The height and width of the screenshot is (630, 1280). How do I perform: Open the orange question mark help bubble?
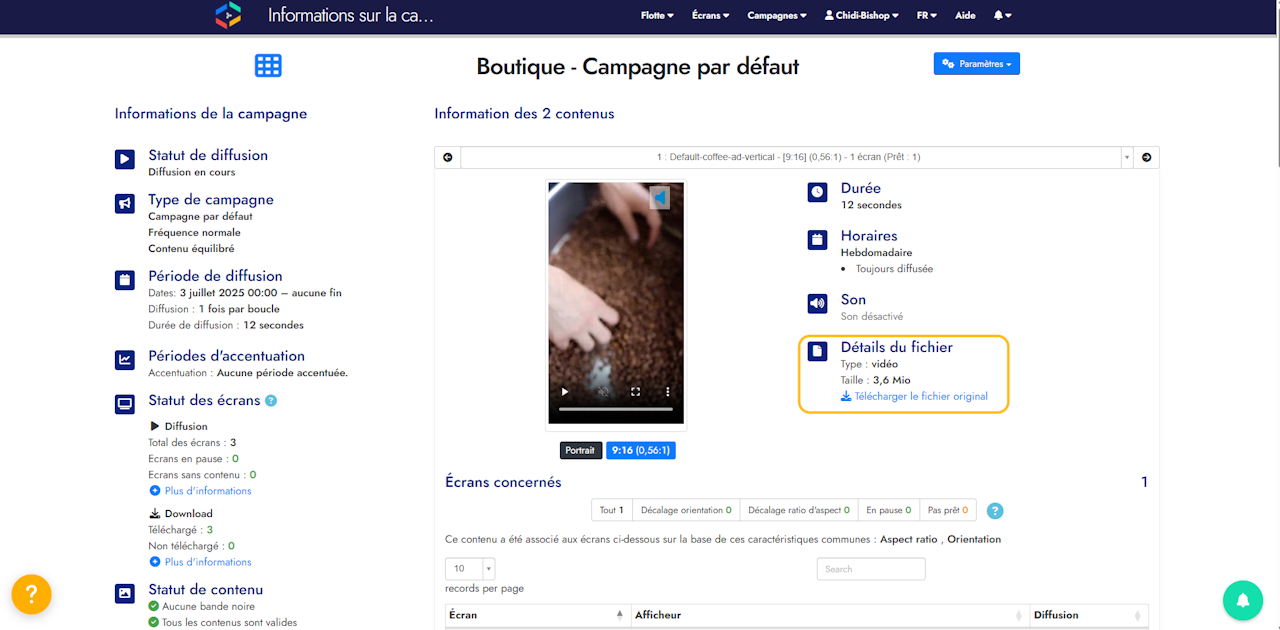click(x=31, y=594)
